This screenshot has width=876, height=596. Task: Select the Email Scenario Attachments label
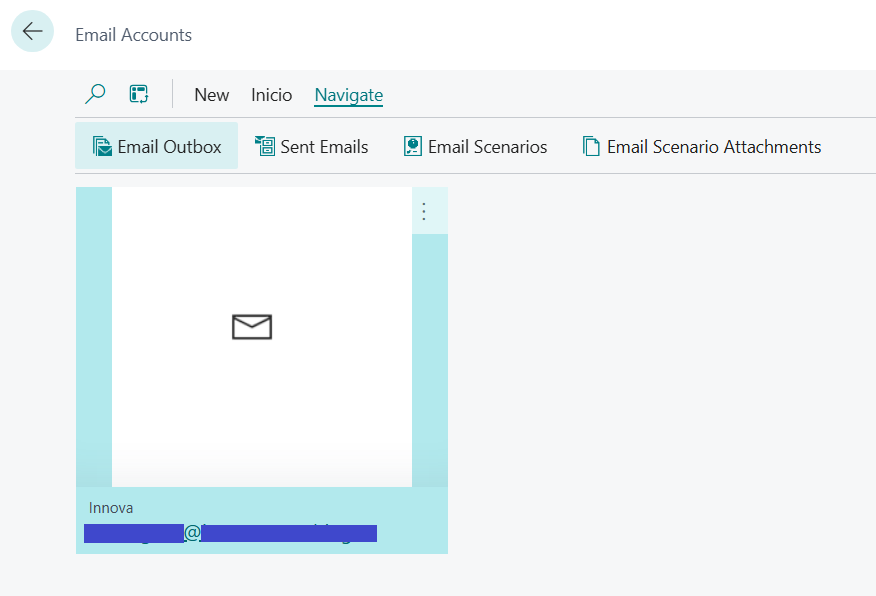(x=714, y=147)
